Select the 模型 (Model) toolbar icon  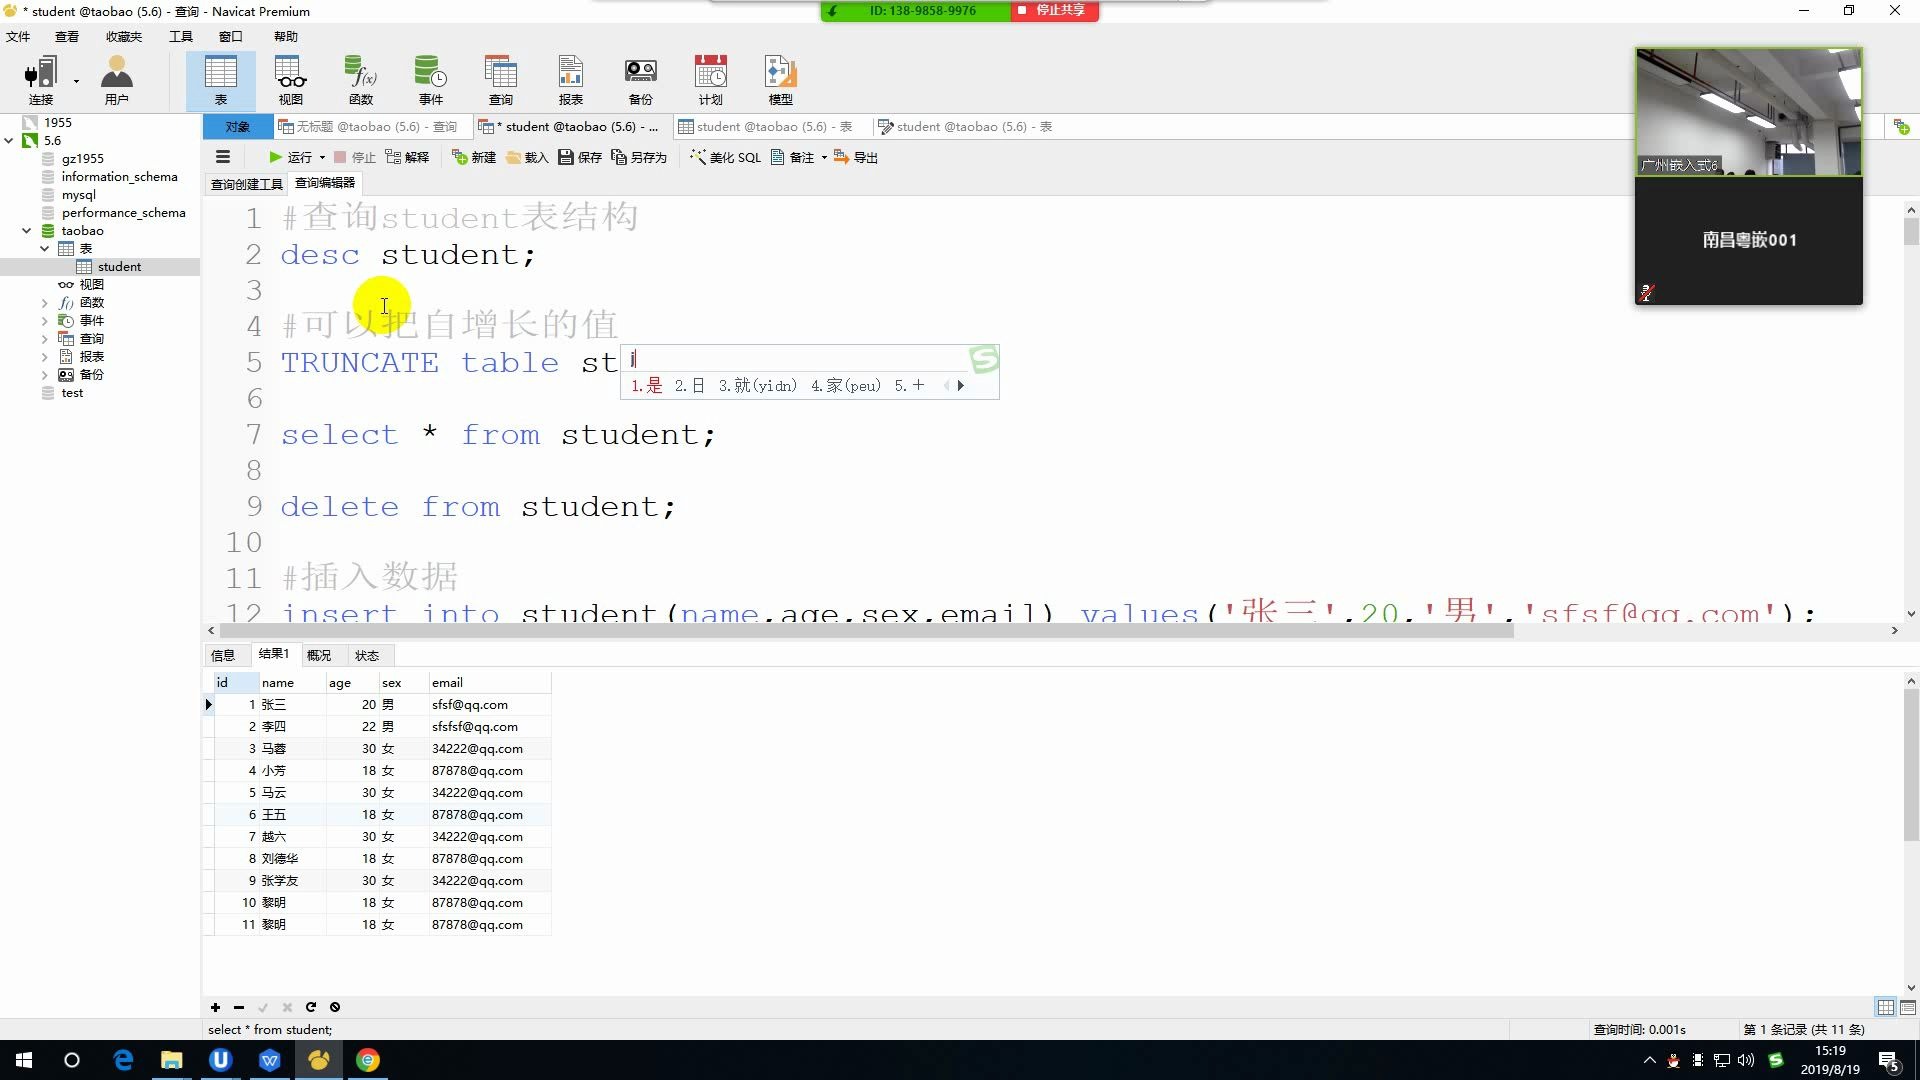pos(780,79)
